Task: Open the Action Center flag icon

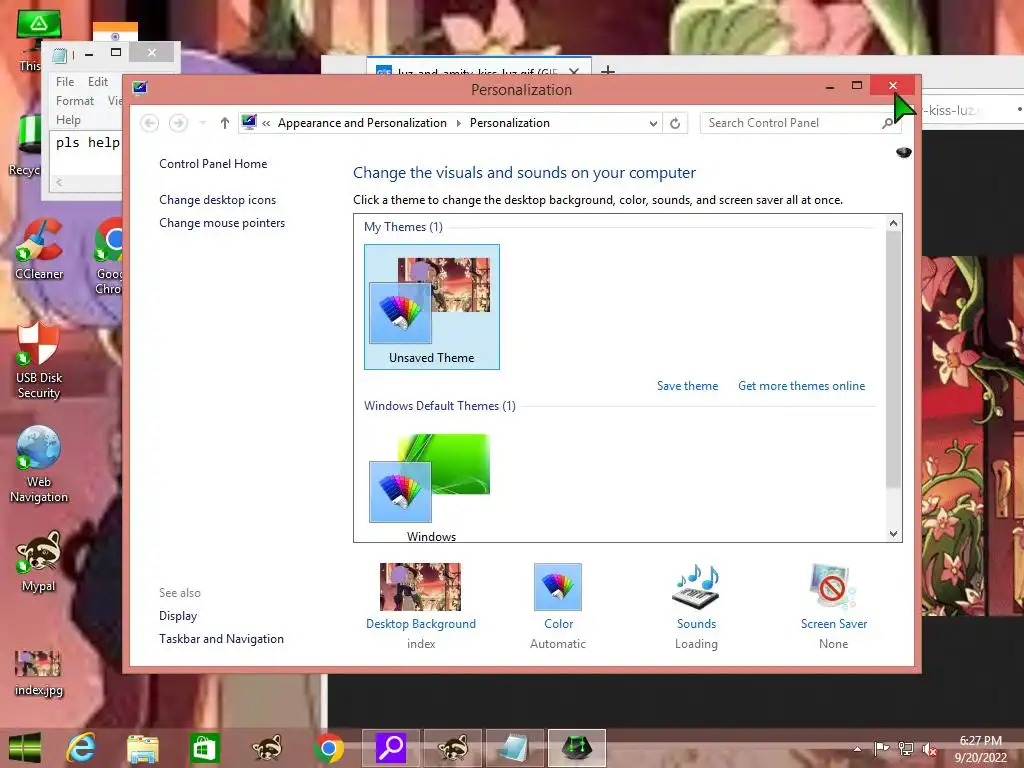Action: click(881, 748)
